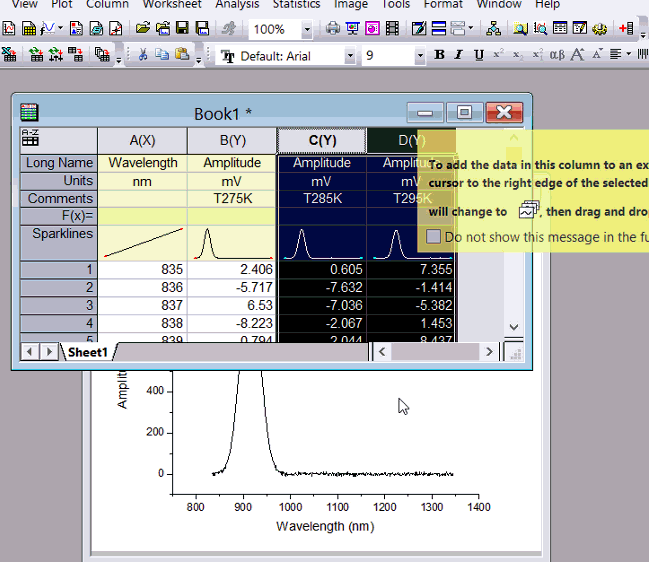Select the Sheet1 tab

pyautogui.click(x=88, y=353)
